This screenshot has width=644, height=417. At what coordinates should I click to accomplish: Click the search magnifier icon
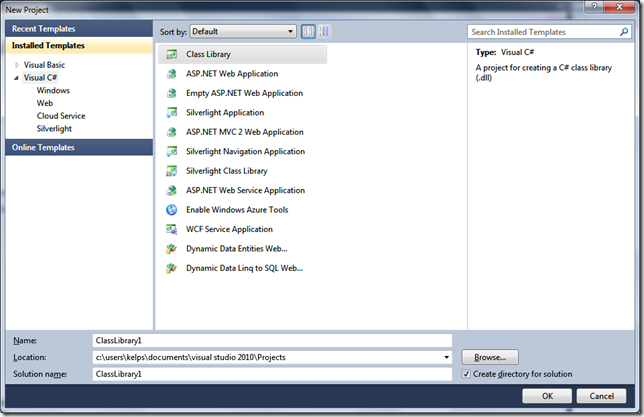tap(624, 32)
